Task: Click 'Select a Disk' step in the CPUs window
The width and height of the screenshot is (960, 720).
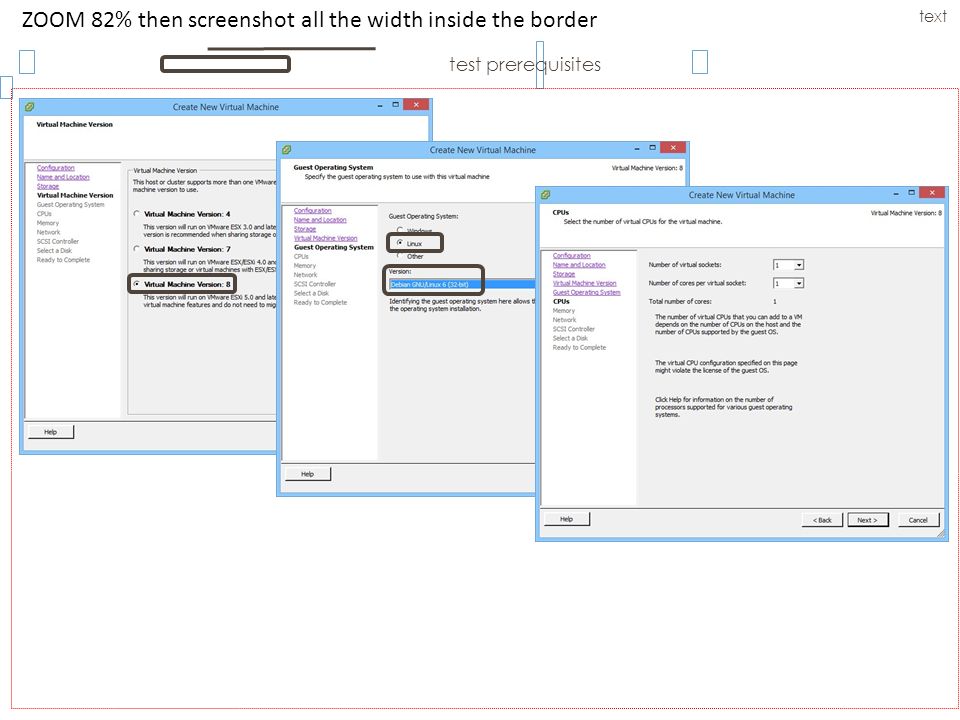Action: [x=569, y=338]
